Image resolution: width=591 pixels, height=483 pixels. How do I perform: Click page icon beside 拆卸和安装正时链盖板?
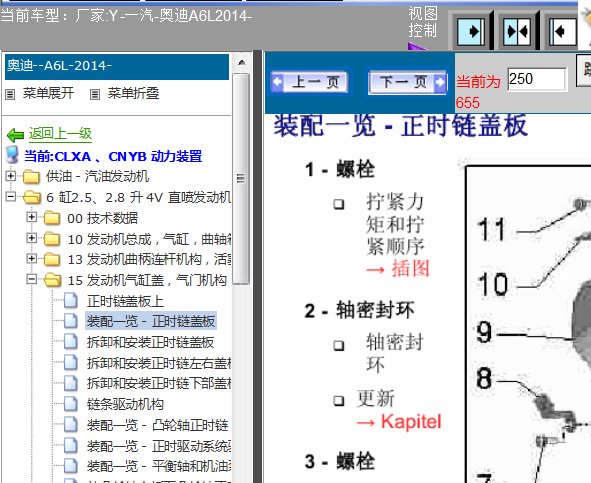pyautogui.click(x=70, y=342)
